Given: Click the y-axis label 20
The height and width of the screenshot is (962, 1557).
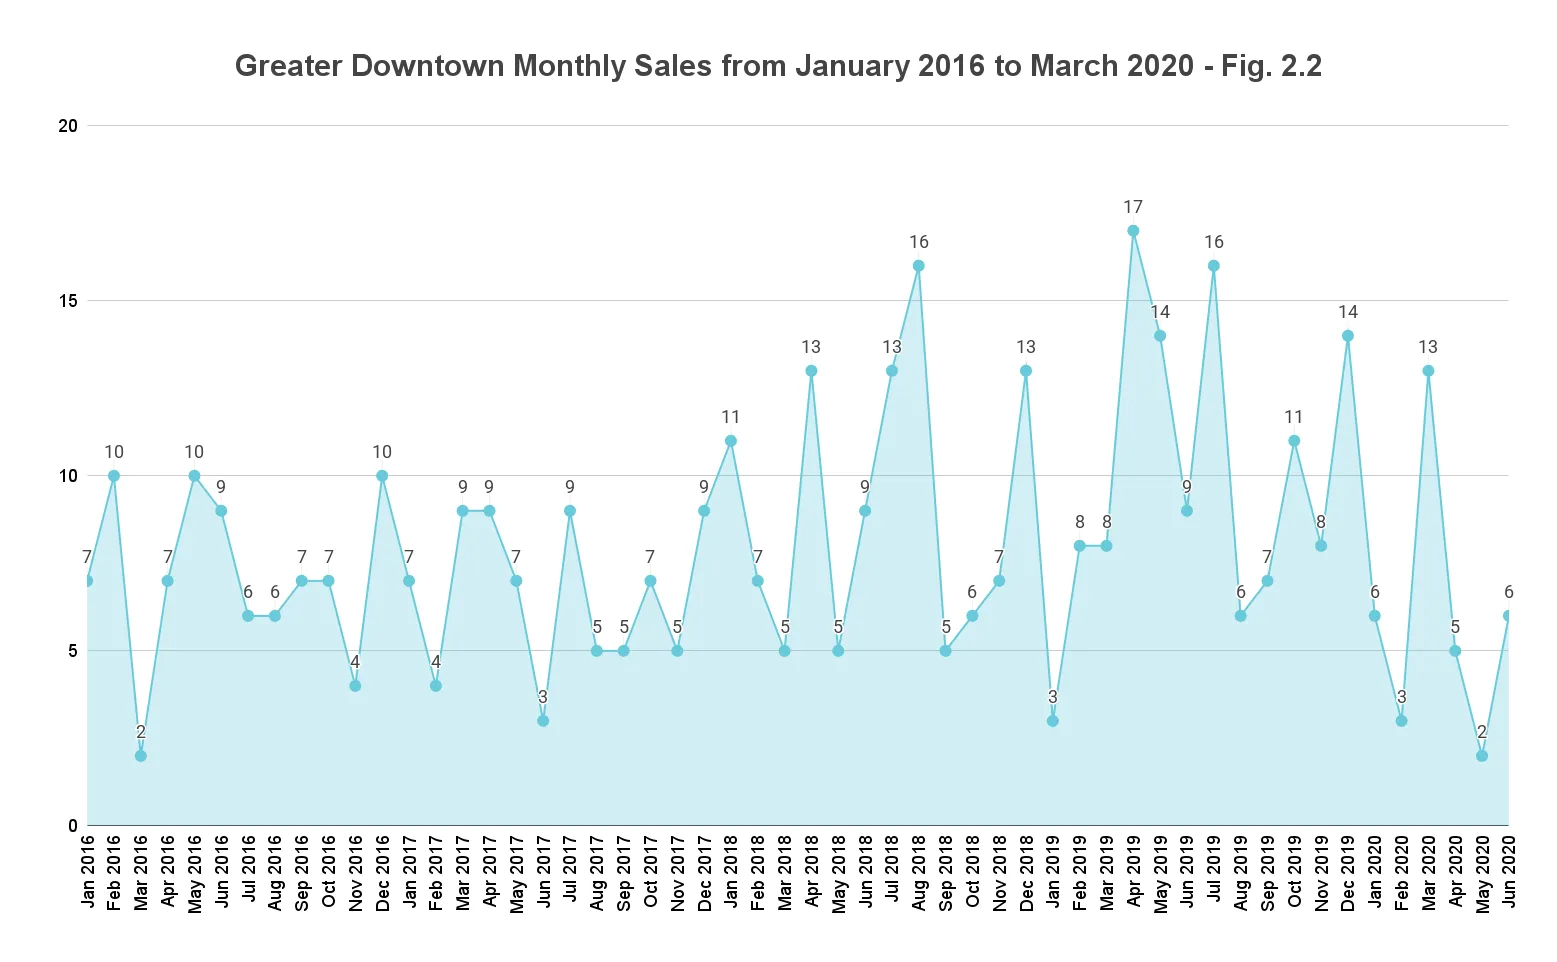Looking at the screenshot, I should click(x=68, y=126).
